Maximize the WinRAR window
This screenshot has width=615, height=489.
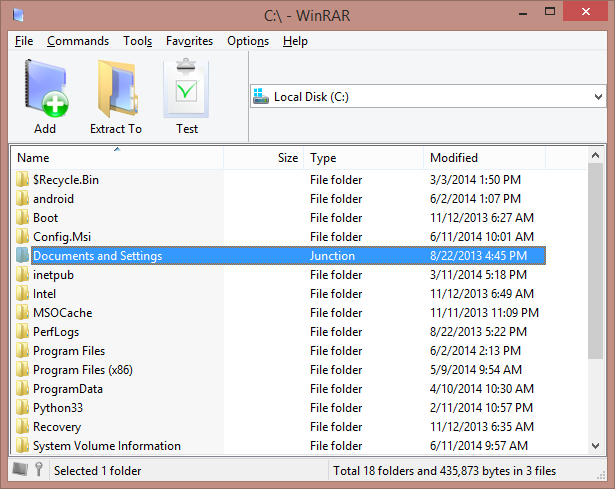click(550, 12)
